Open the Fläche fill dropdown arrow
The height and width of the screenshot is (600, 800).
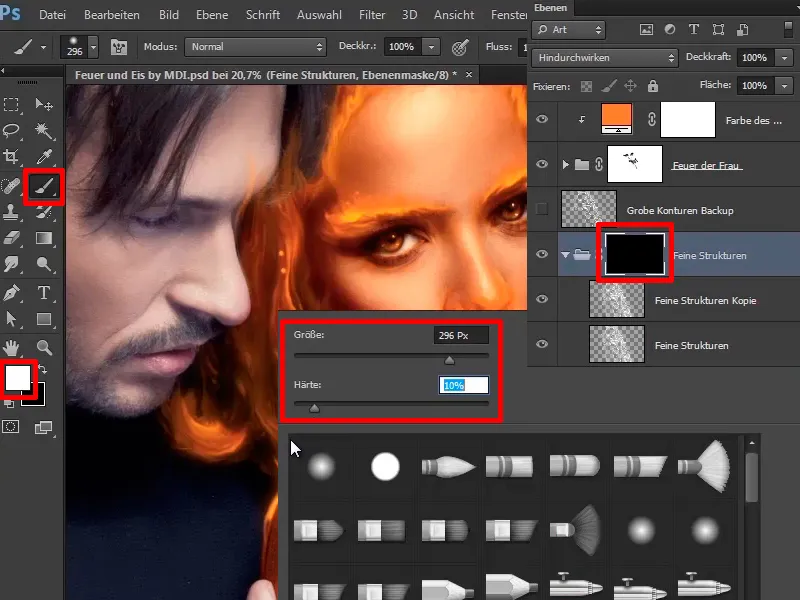[x=784, y=85]
